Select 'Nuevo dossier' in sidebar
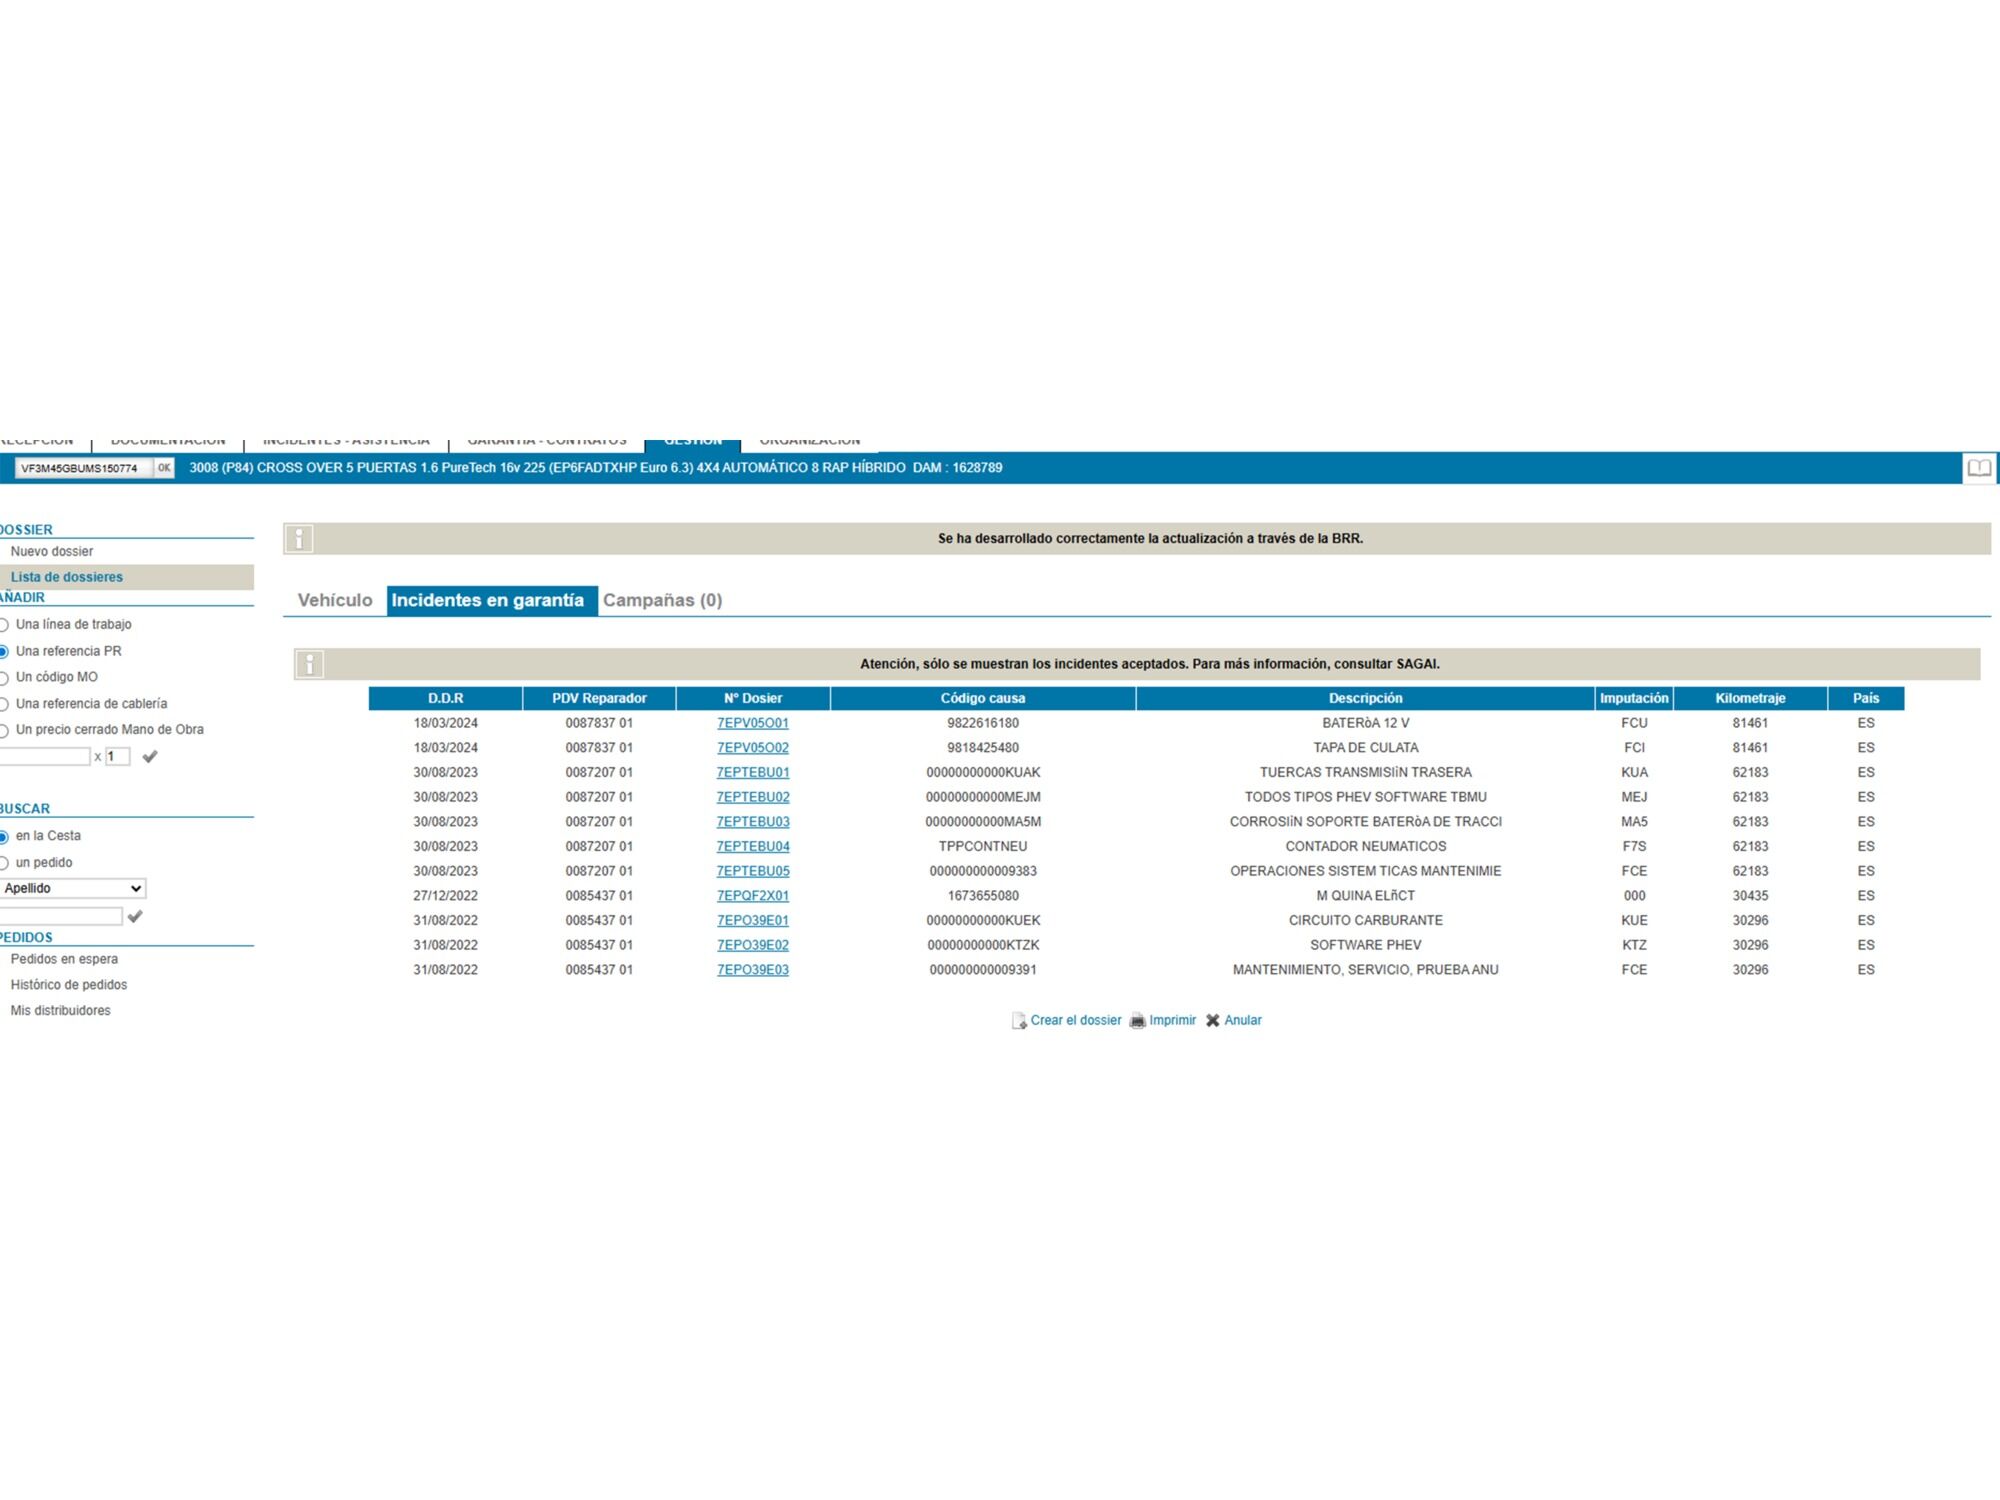 point(52,551)
